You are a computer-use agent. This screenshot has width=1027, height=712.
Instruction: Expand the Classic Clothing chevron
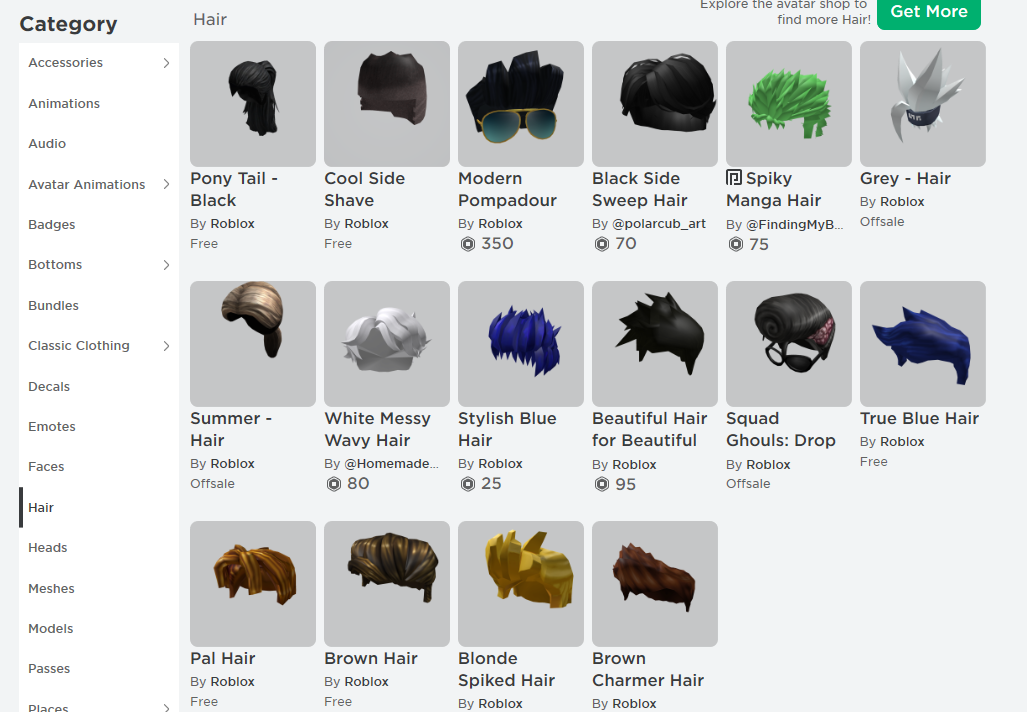[x=166, y=346]
